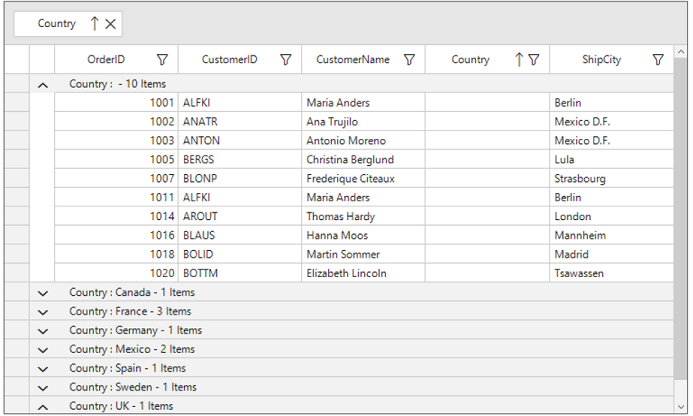Toggle sort arrow in Country group chip
The width and height of the screenshot is (693, 416).
tap(94, 24)
